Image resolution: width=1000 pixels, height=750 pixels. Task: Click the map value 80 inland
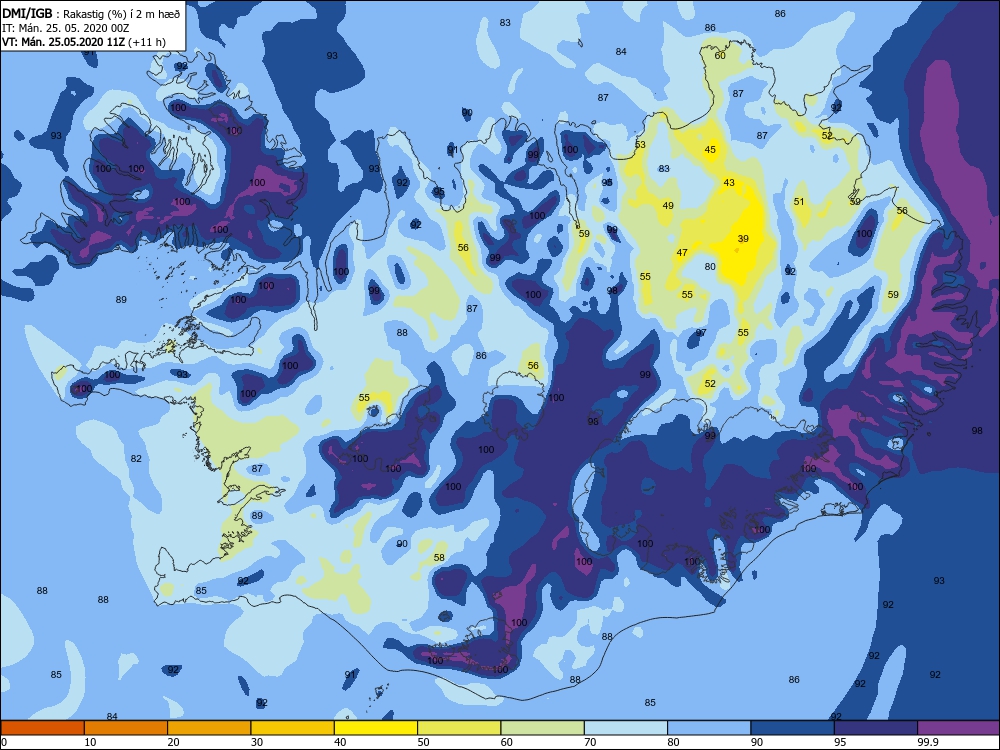710,267
